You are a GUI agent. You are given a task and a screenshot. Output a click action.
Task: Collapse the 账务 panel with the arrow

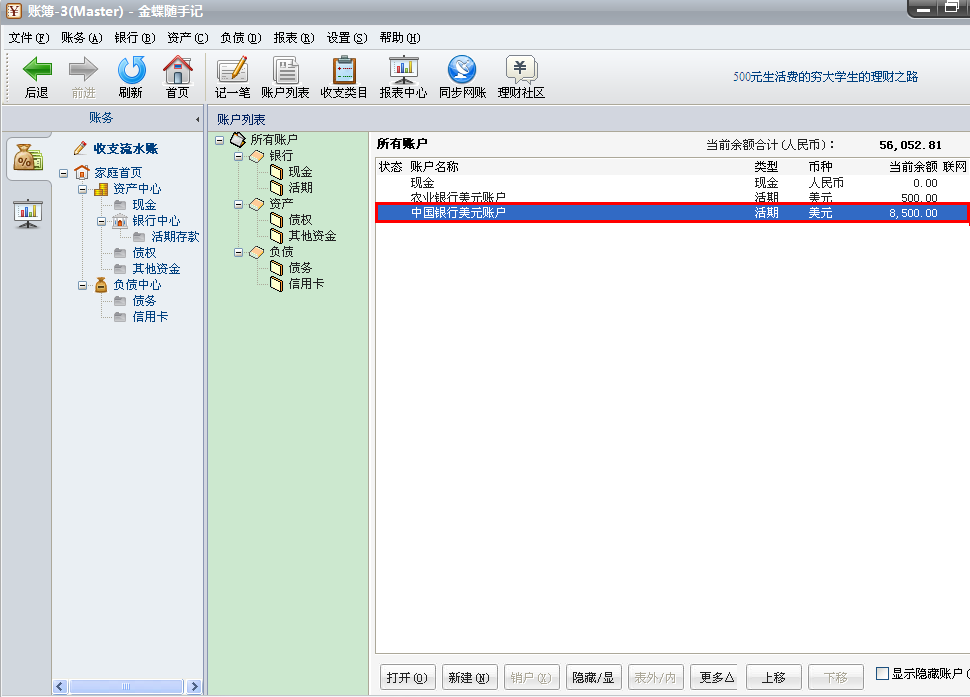[x=197, y=119]
